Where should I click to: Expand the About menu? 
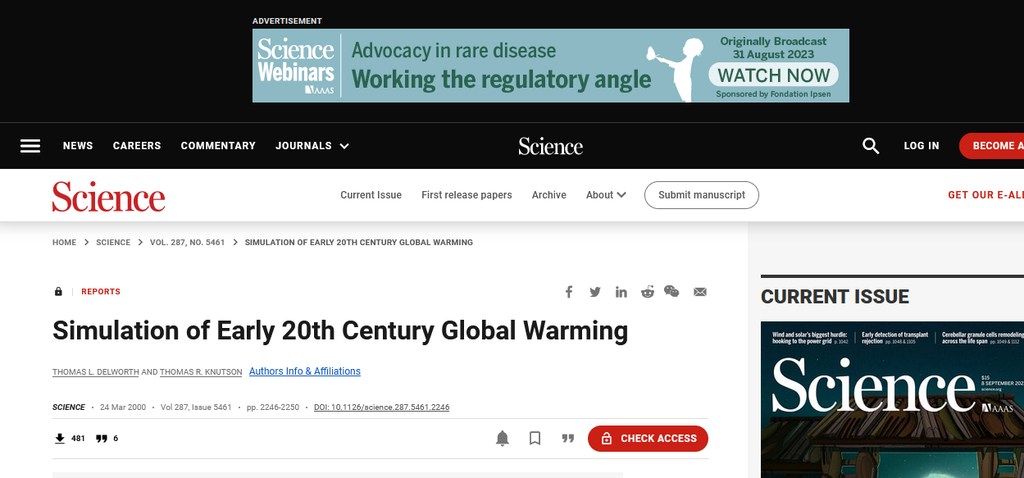click(606, 195)
